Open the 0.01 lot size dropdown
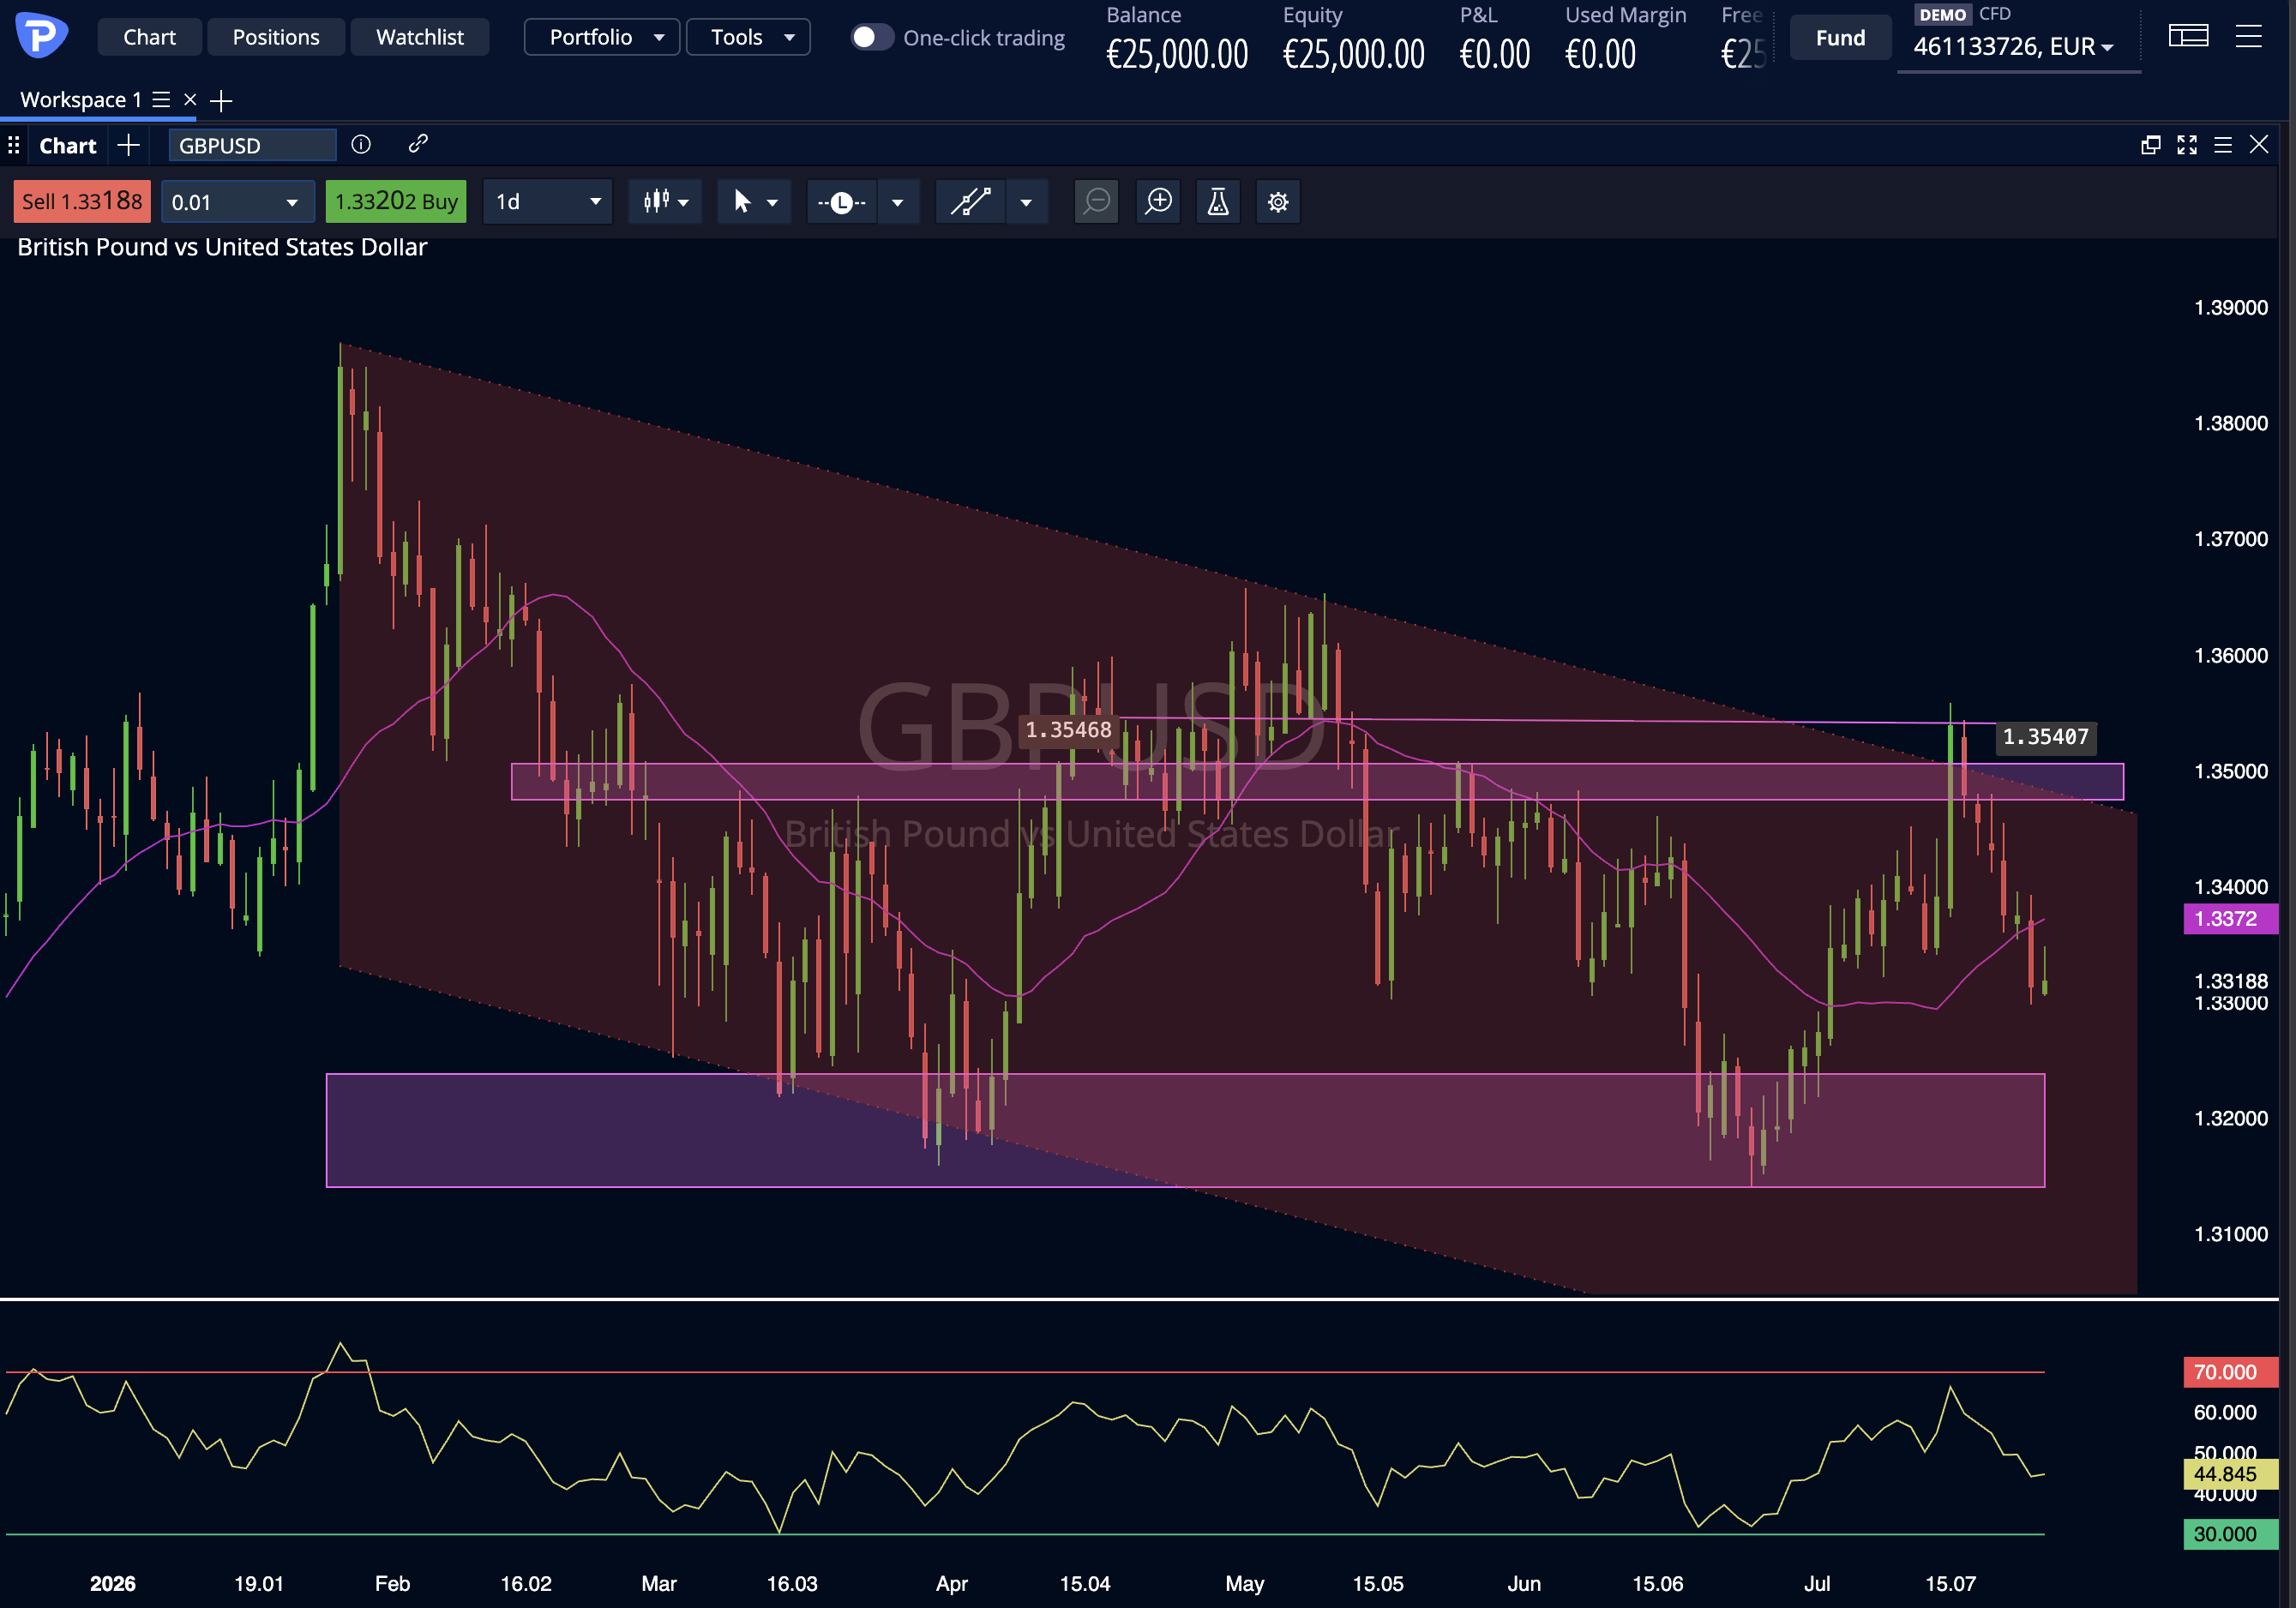Image resolution: width=2296 pixels, height=1608 pixels. pos(237,202)
